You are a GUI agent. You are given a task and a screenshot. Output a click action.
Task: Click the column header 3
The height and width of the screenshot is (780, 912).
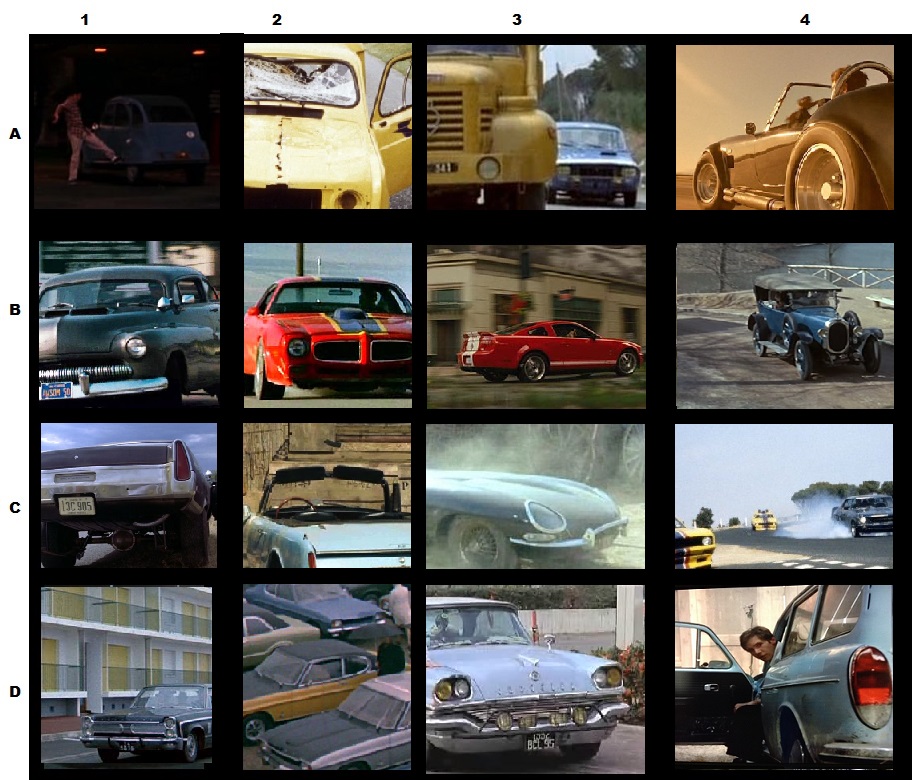pyautogui.click(x=517, y=18)
